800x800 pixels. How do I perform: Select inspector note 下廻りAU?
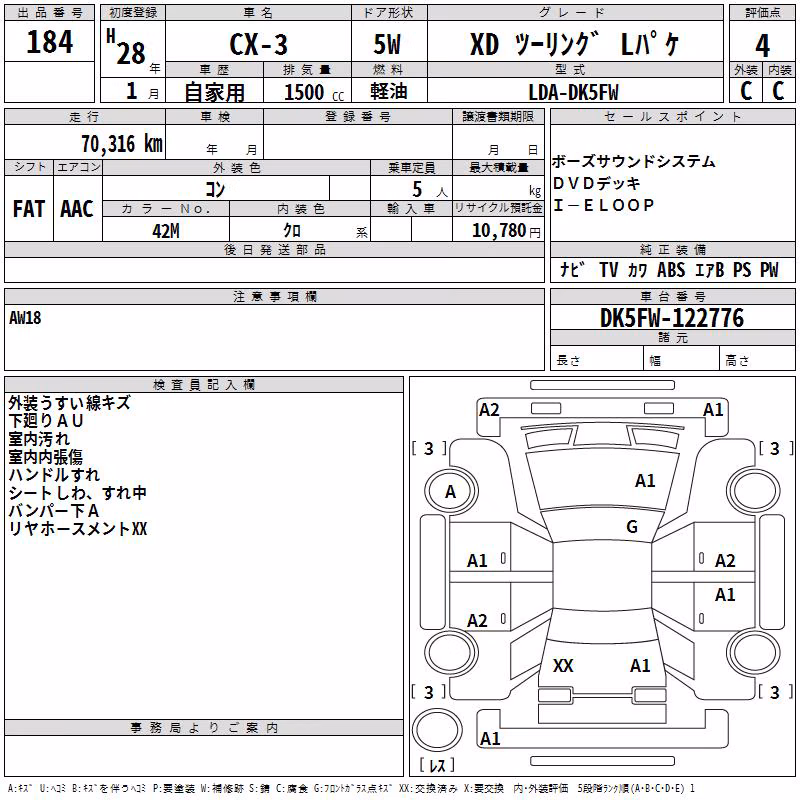pos(45,421)
